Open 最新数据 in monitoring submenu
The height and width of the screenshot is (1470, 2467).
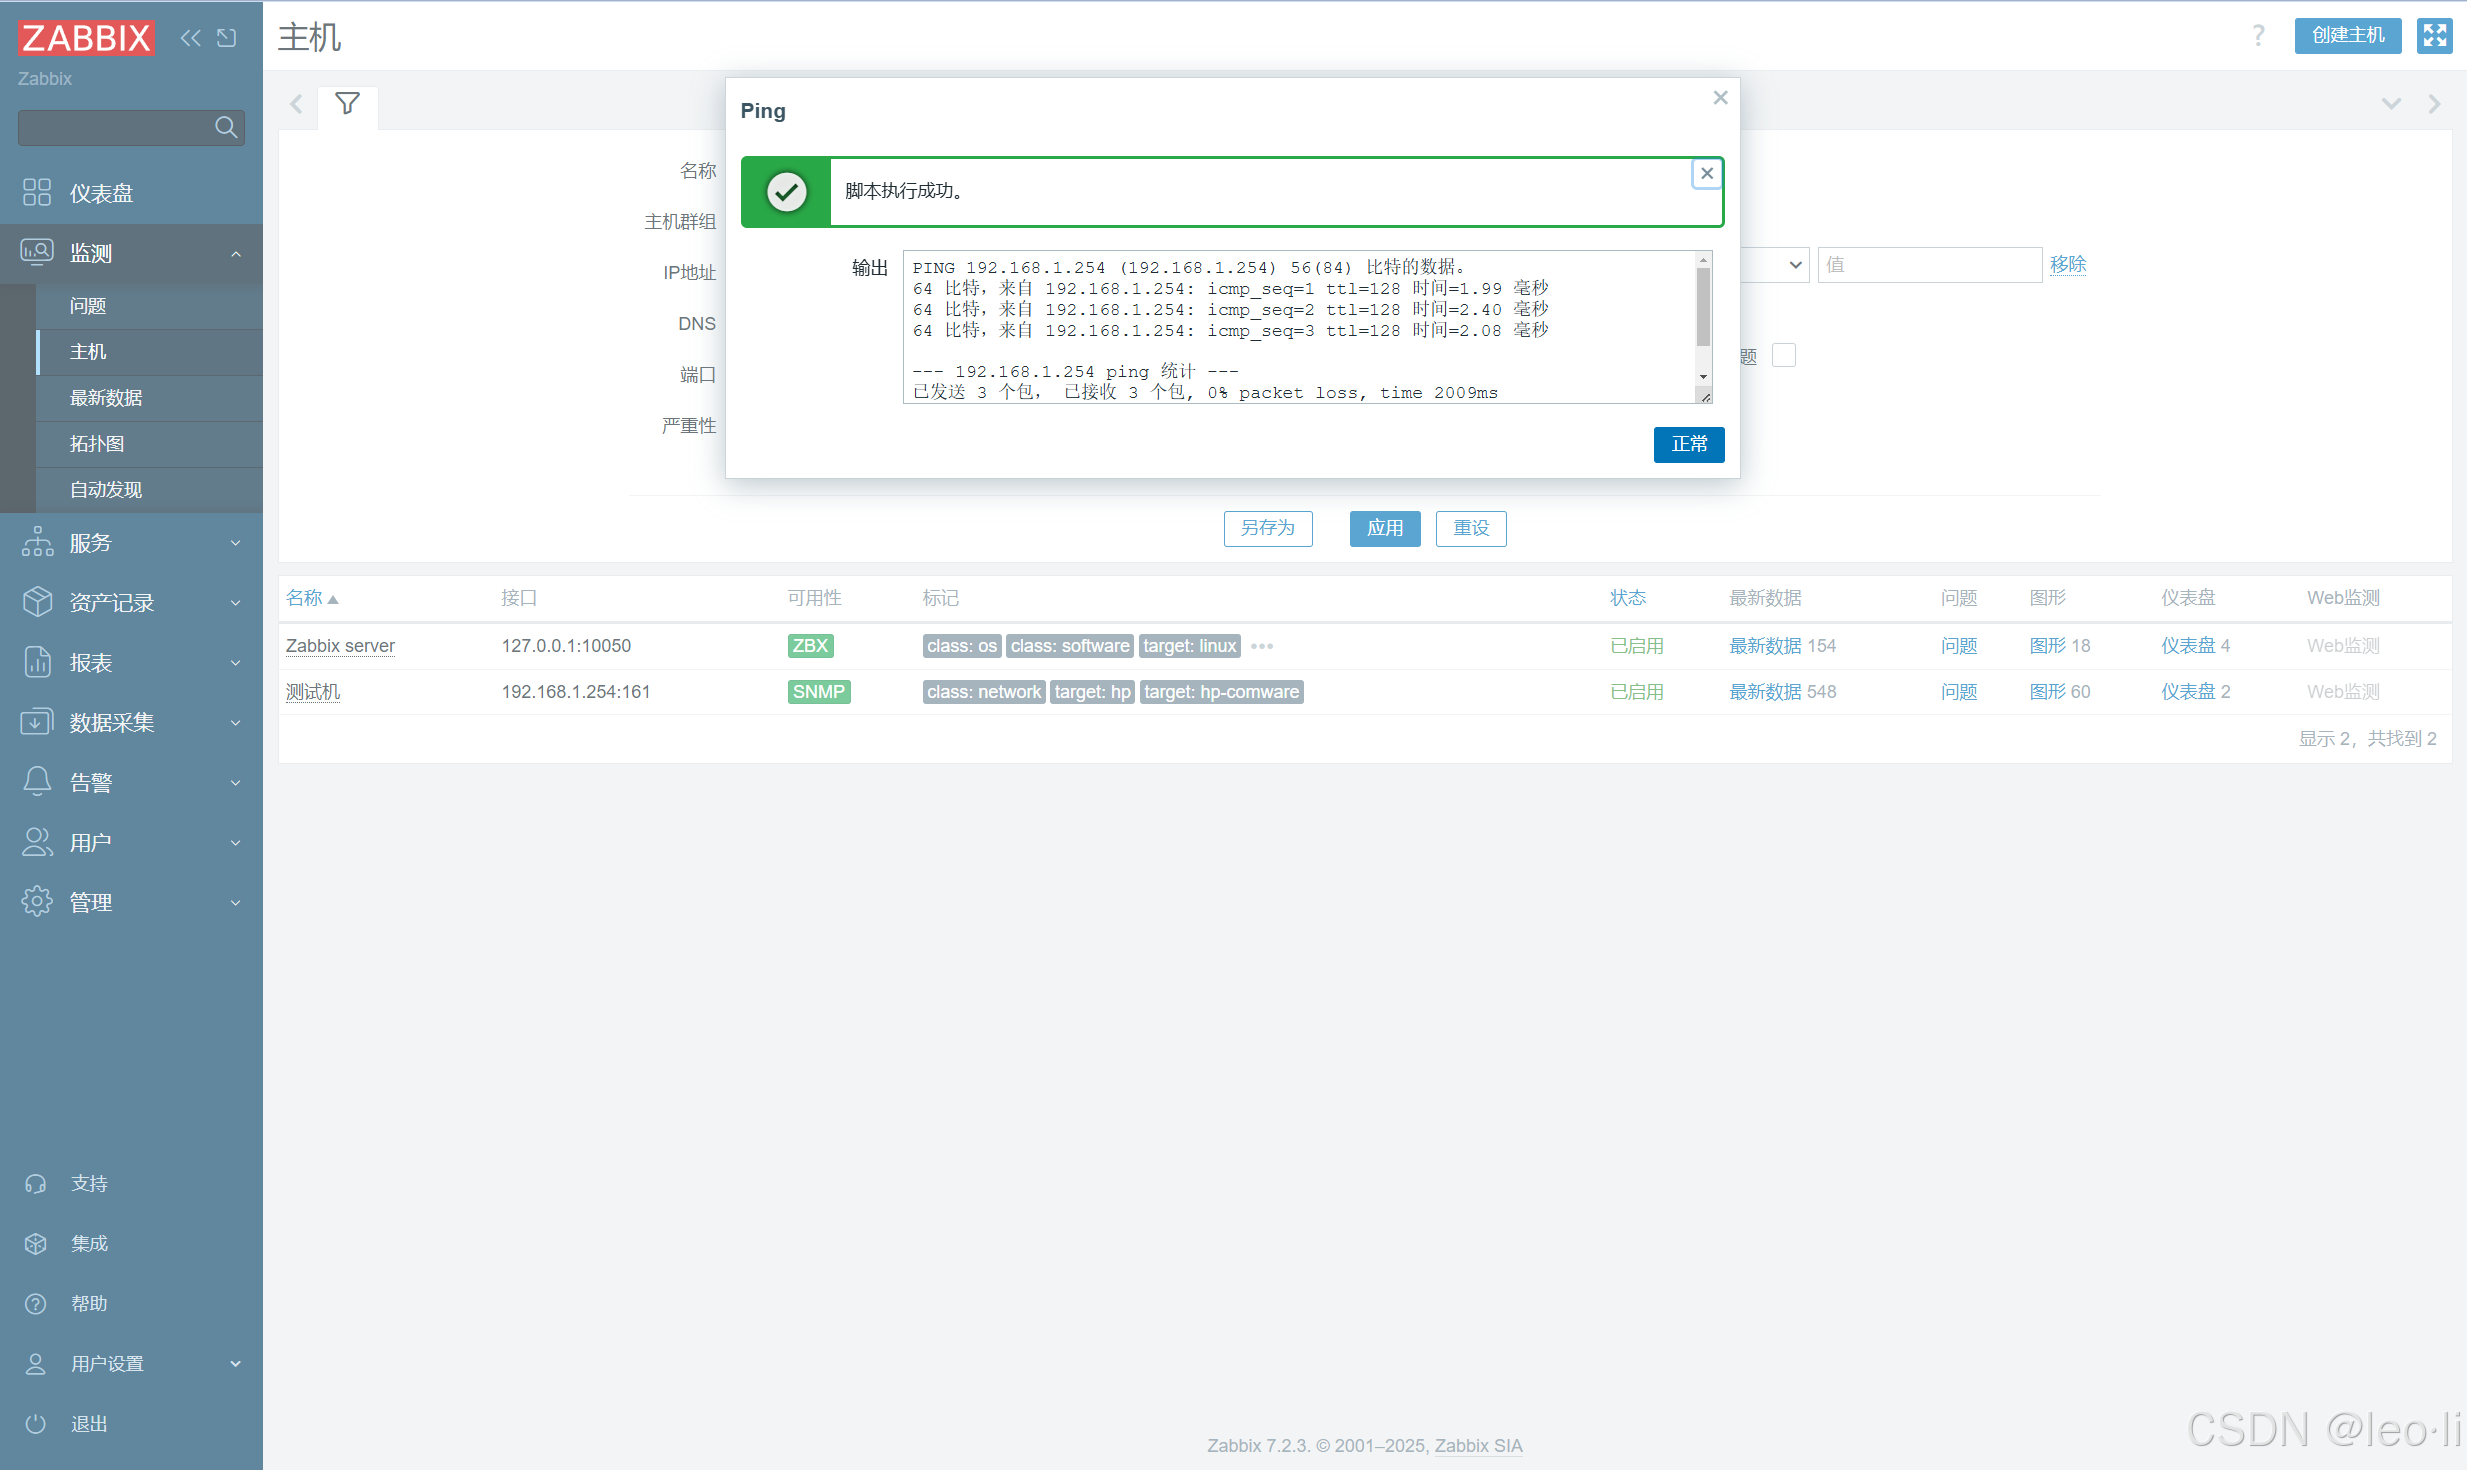pos(106,398)
